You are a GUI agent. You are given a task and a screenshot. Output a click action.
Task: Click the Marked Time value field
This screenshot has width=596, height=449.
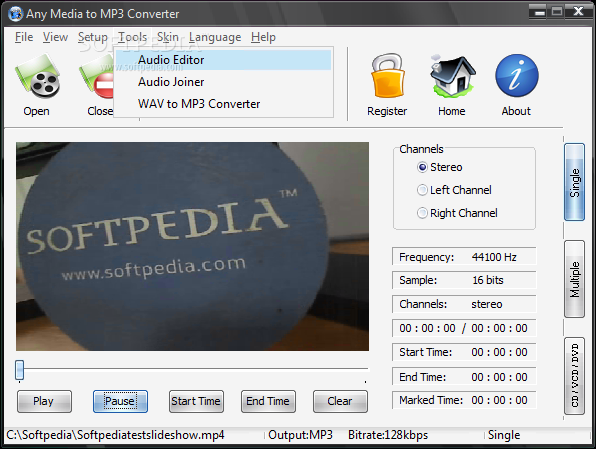[464, 400]
